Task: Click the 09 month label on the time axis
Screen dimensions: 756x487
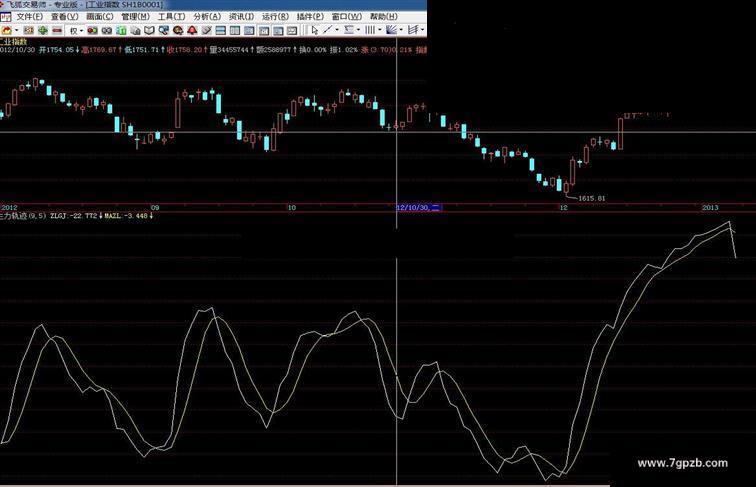Action: [155, 207]
